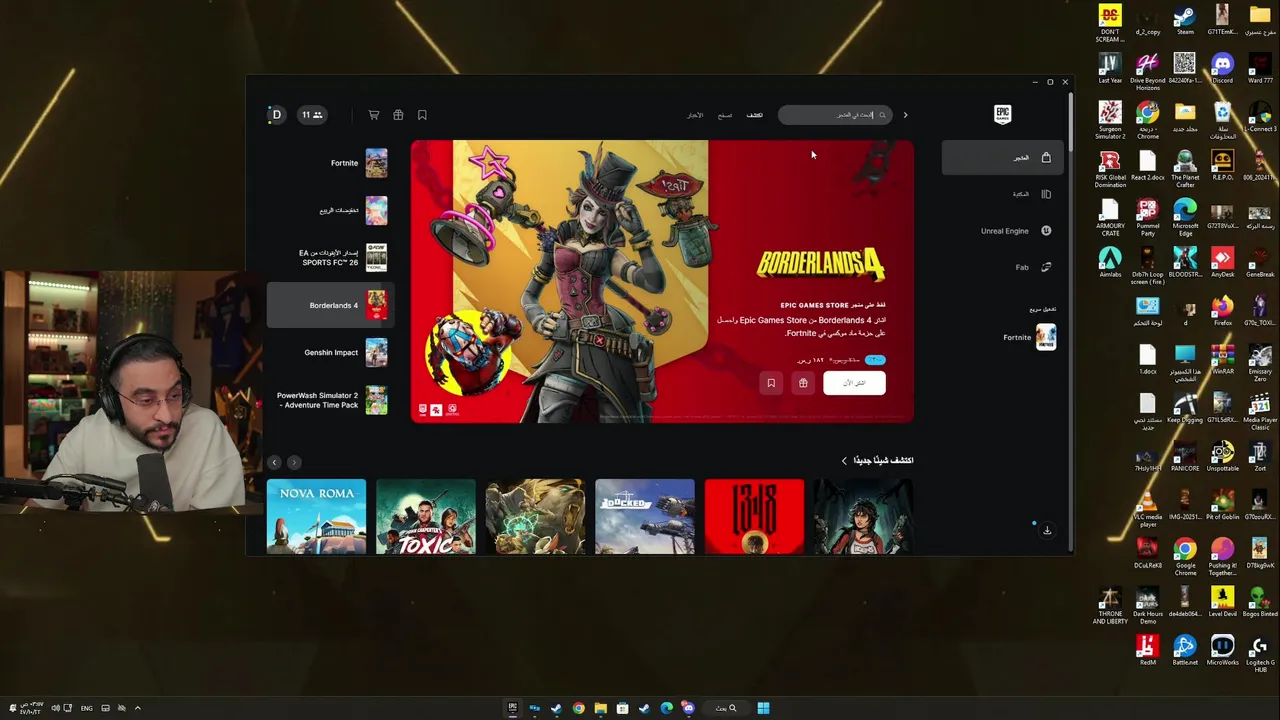Select the DON'T SCREAM desktop icon
This screenshot has width=1280, height=720.
click(1110, 23)
